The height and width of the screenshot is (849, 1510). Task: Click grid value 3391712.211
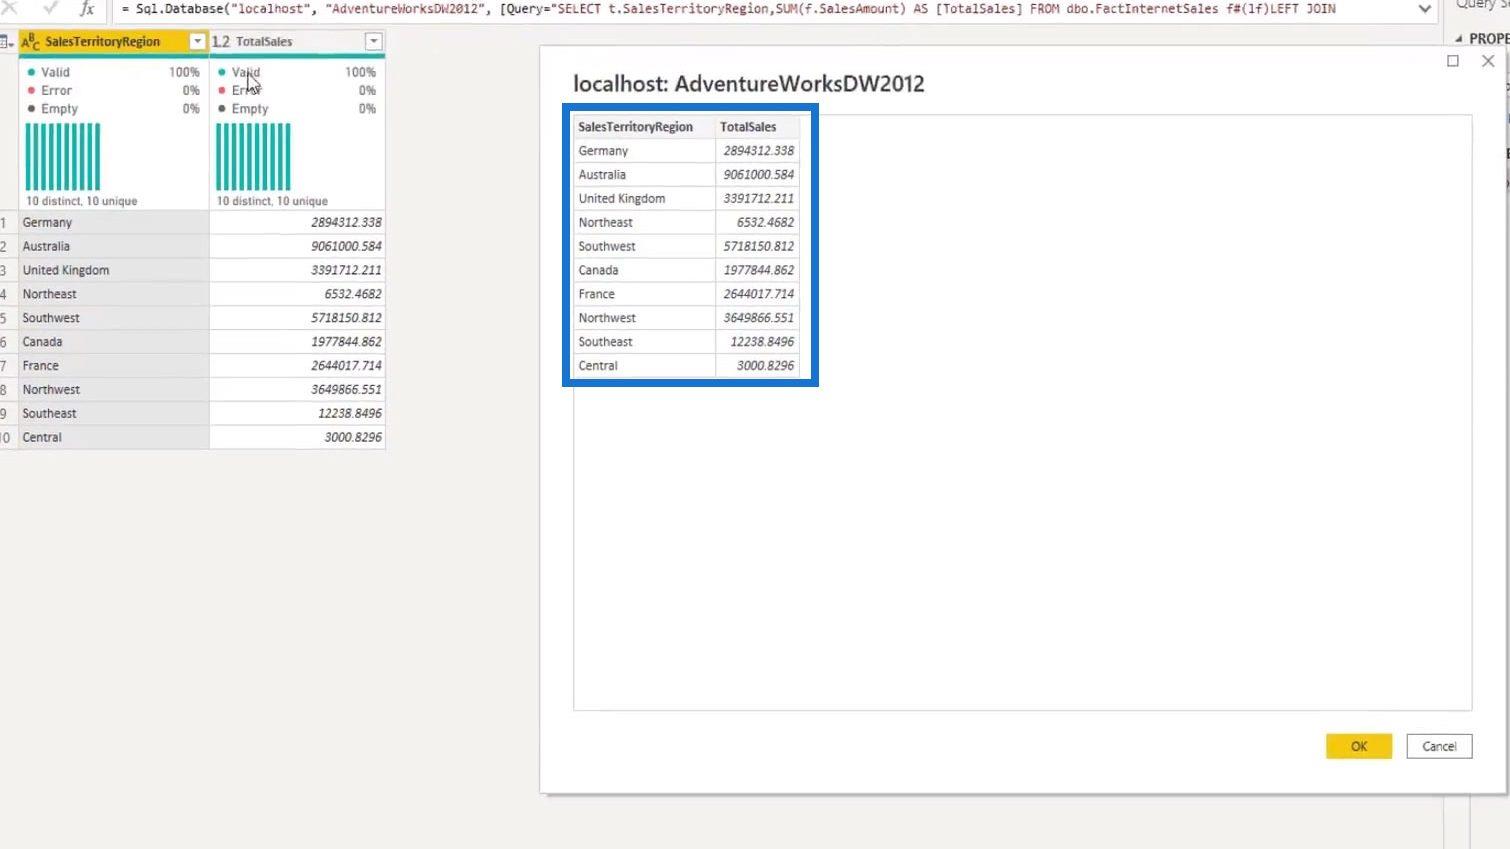click(x=297, y=270)
